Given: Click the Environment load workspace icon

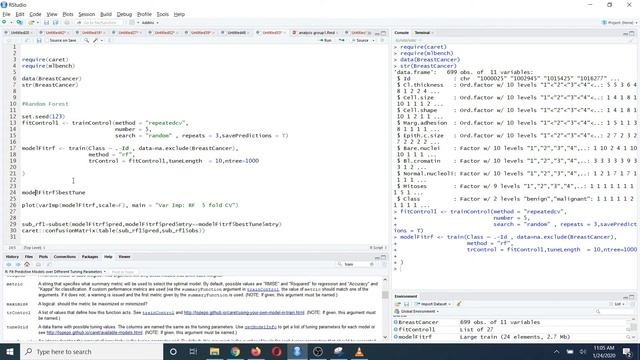Looking at the screenshot, I should tap(398, 304).
